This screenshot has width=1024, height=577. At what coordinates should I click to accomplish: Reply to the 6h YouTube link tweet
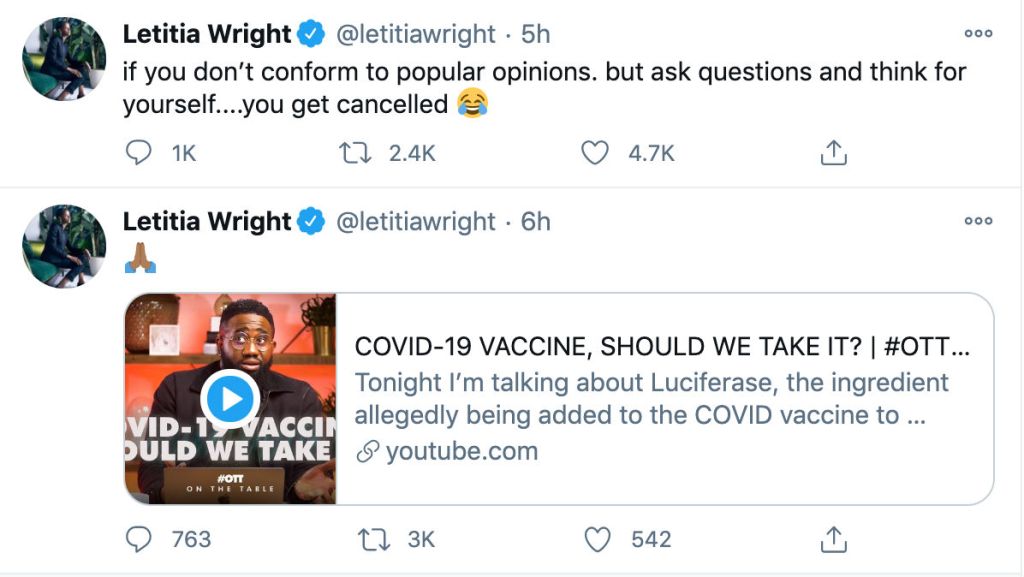[139, 540]
